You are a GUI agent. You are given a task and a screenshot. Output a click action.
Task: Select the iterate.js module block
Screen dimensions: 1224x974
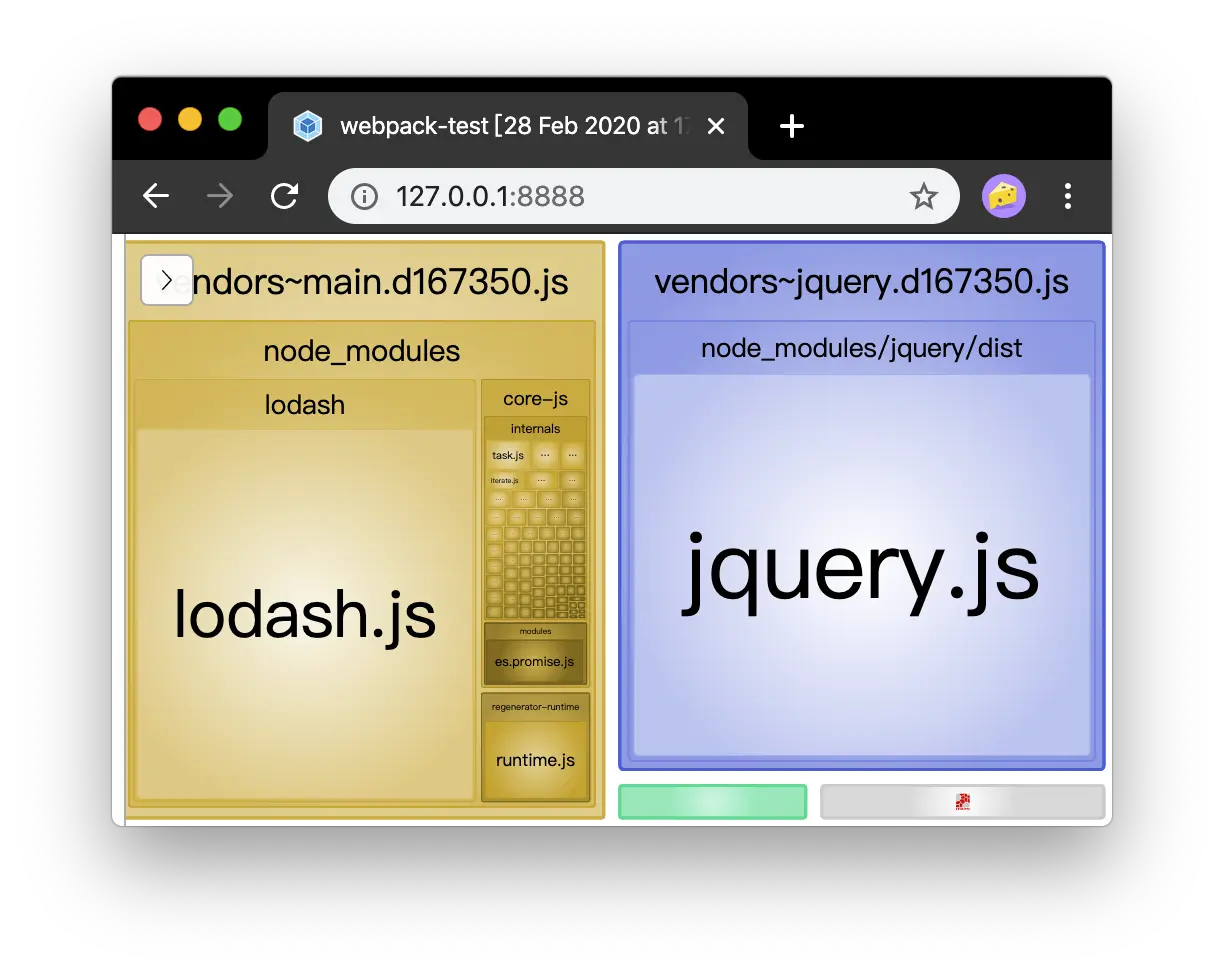pos(504,480)
